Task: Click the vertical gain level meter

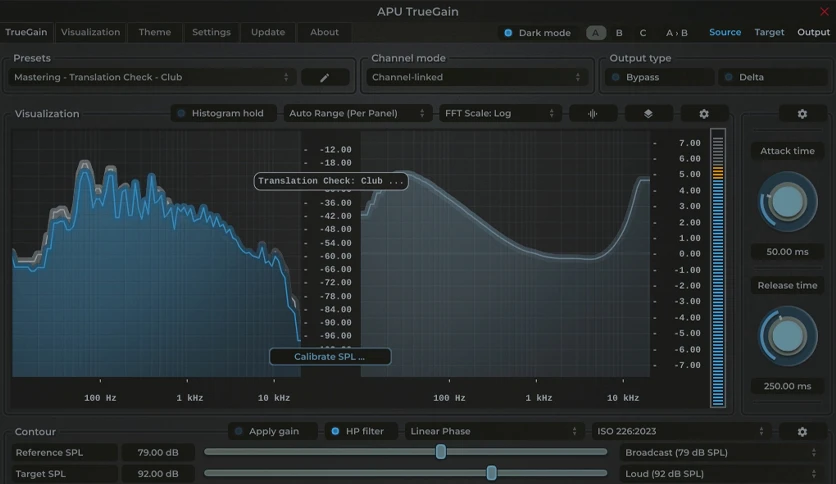Action: pos(718,268)
